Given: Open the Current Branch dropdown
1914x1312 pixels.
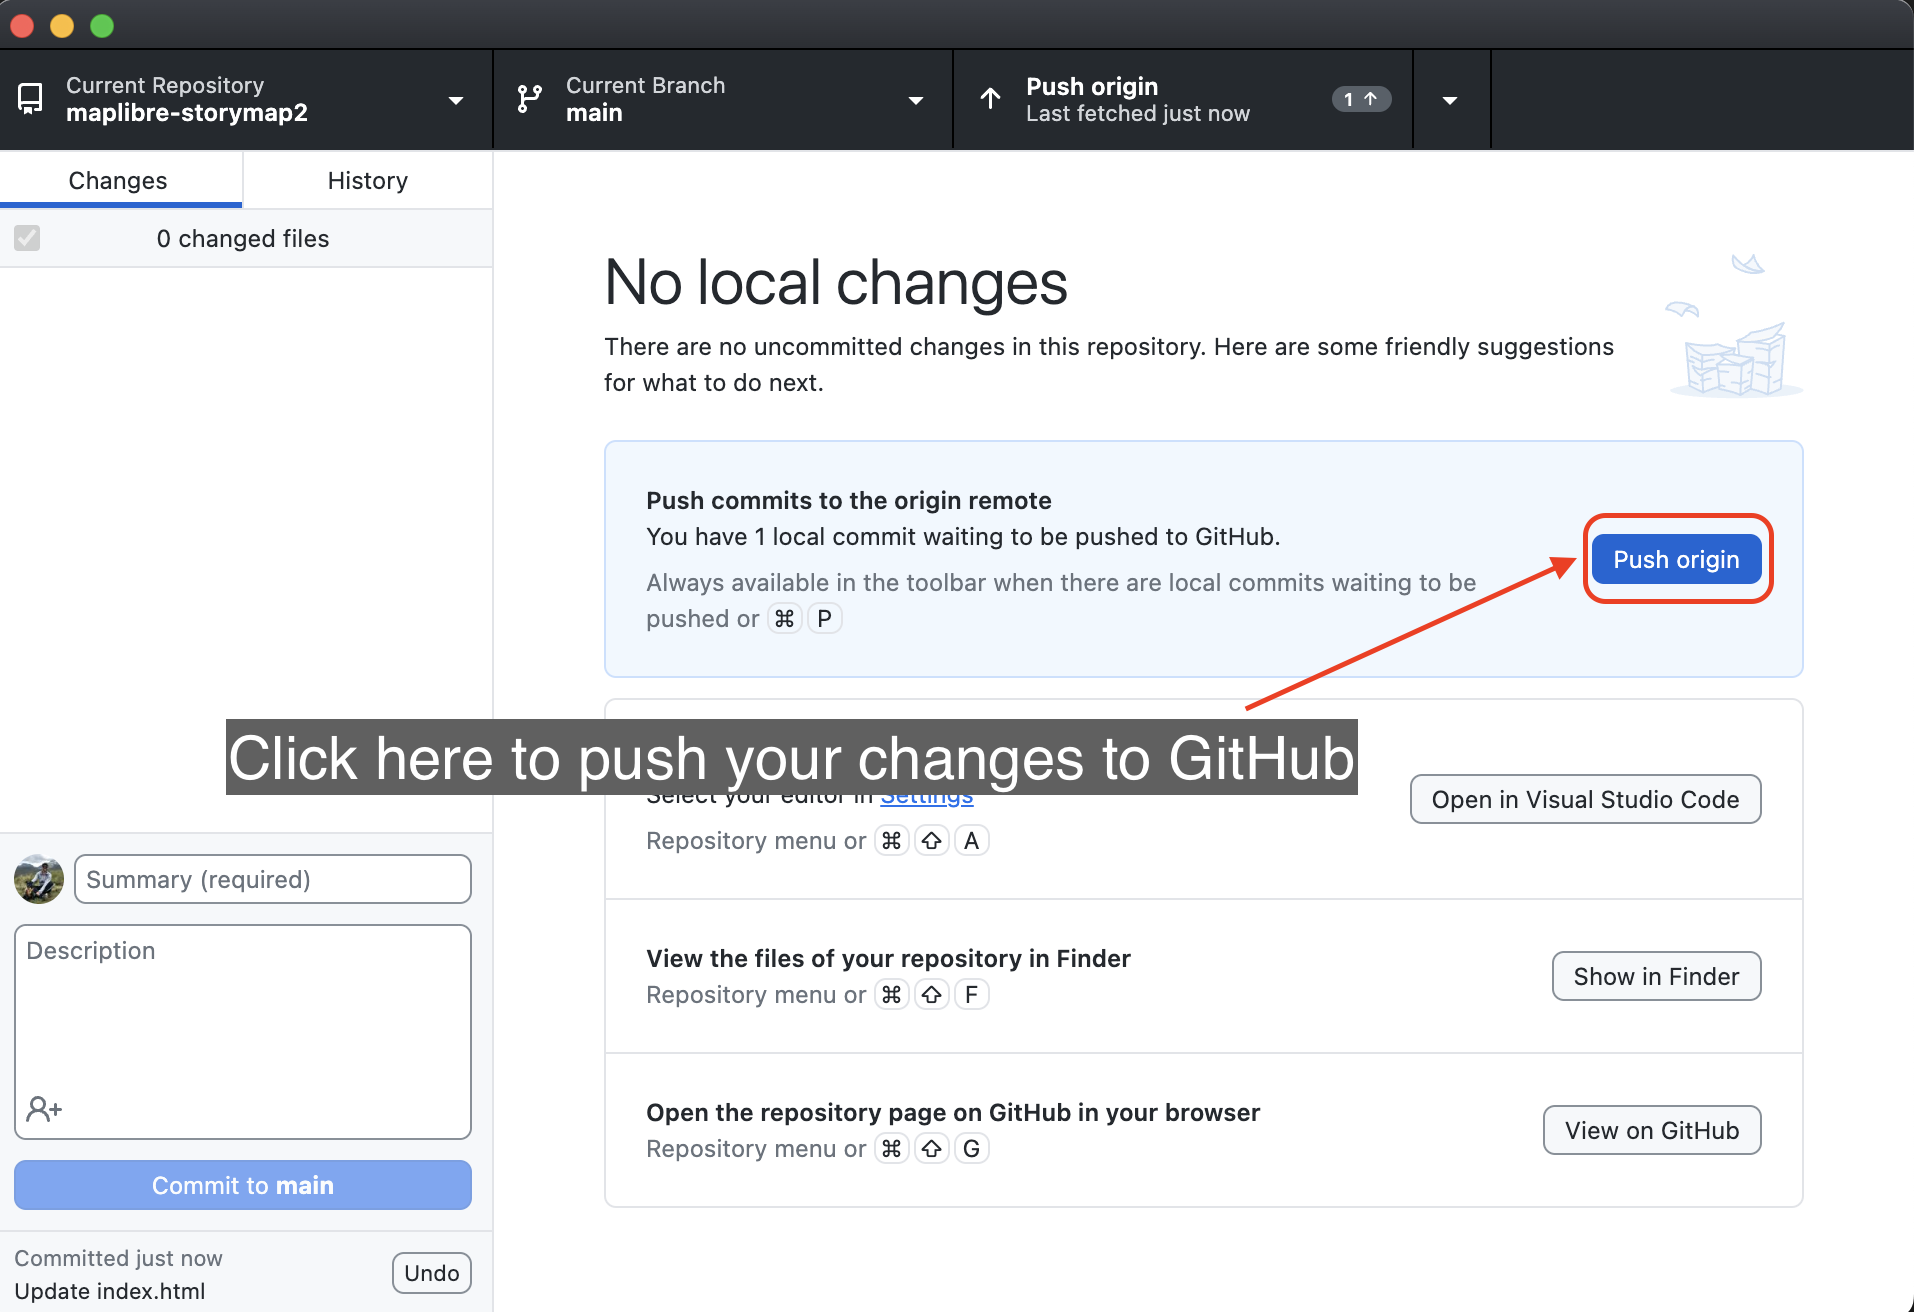Looking at the screenshot, I should [916, 101].
